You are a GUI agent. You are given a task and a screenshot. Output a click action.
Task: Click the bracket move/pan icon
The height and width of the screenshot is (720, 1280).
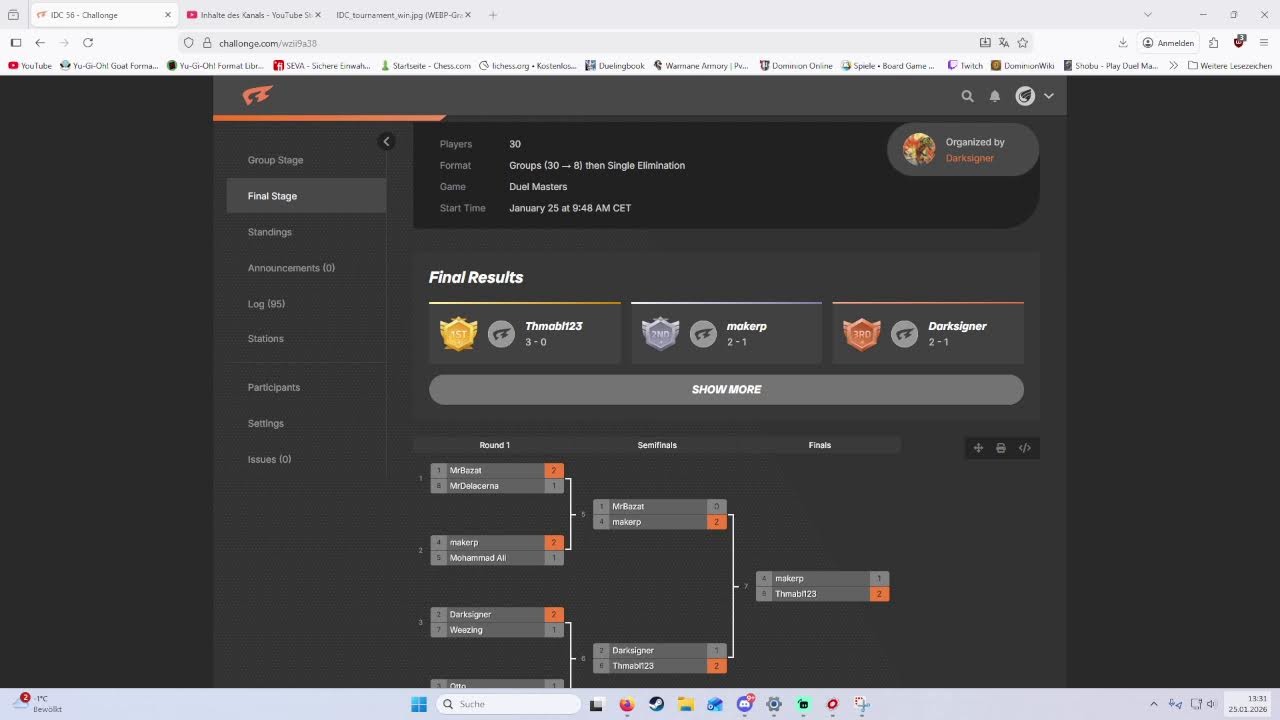point(978,448)
